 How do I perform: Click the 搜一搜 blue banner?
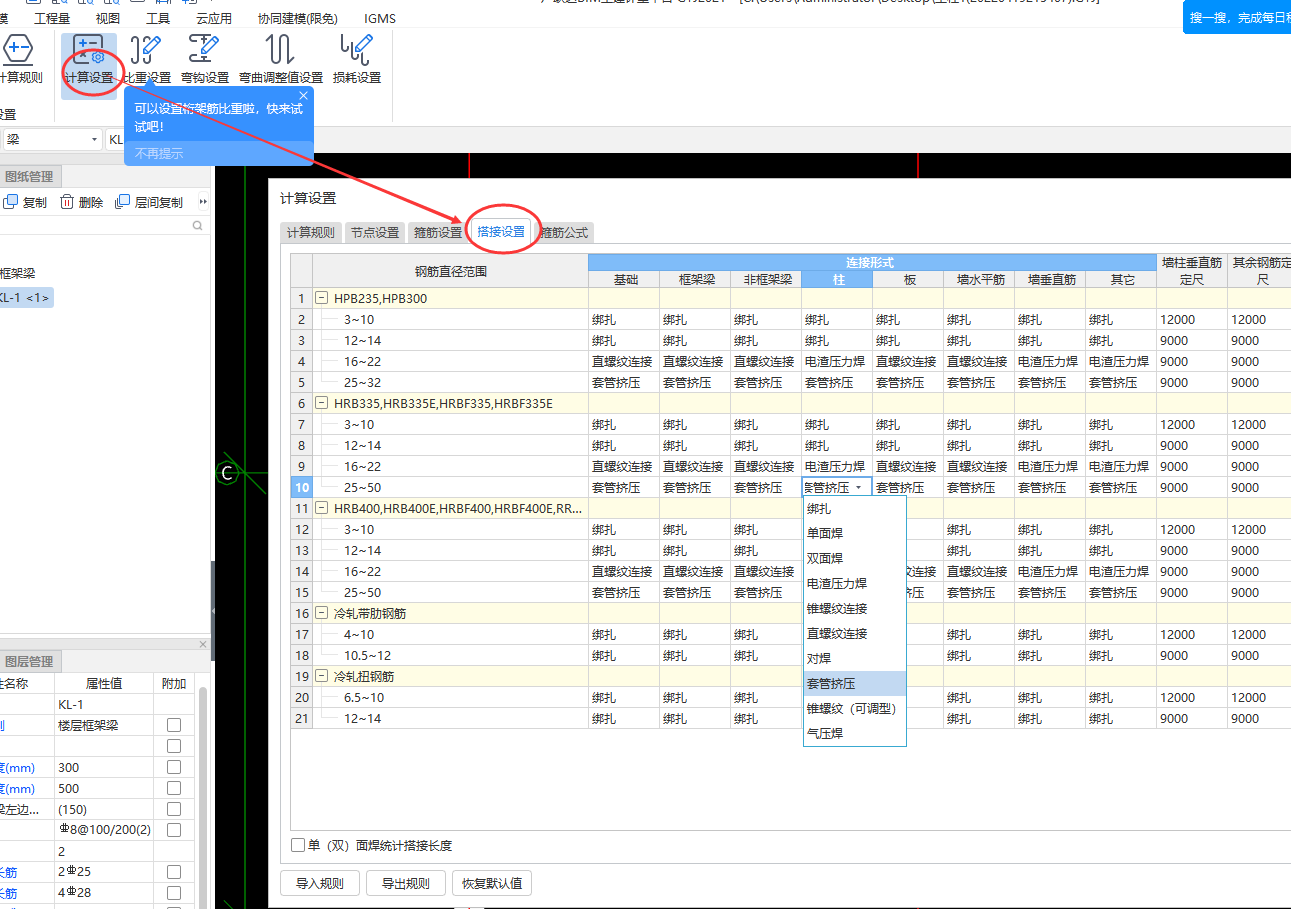click(x=1237, y=17)
